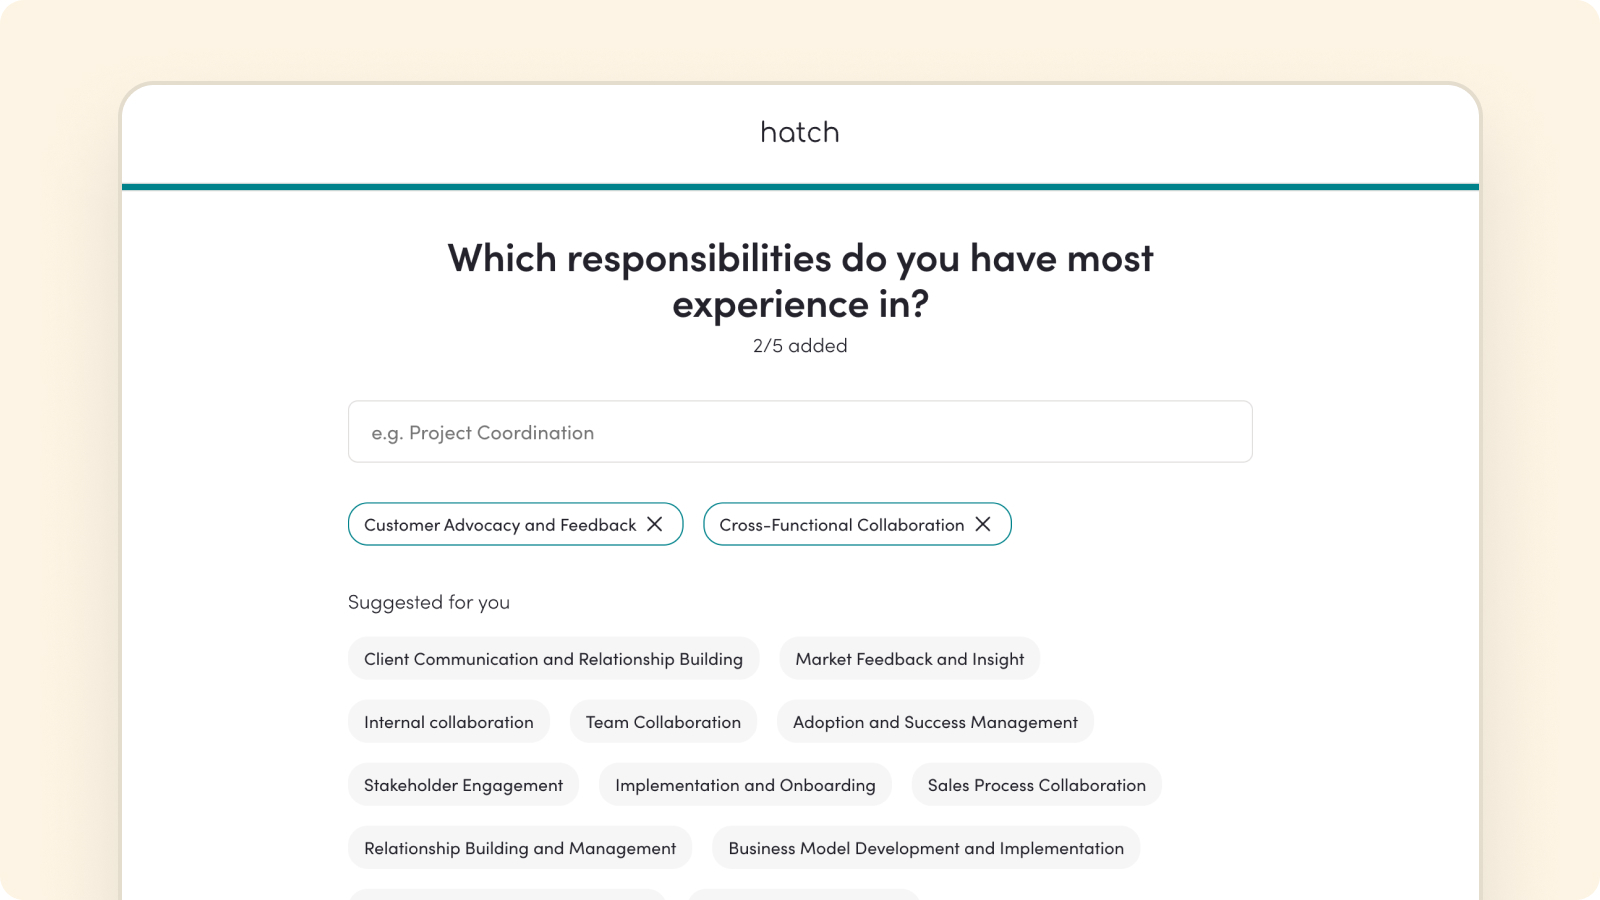The image size is (1600, 900).
Task: Pick Business Model Development and Implementation chip
Action: [926, 848]
